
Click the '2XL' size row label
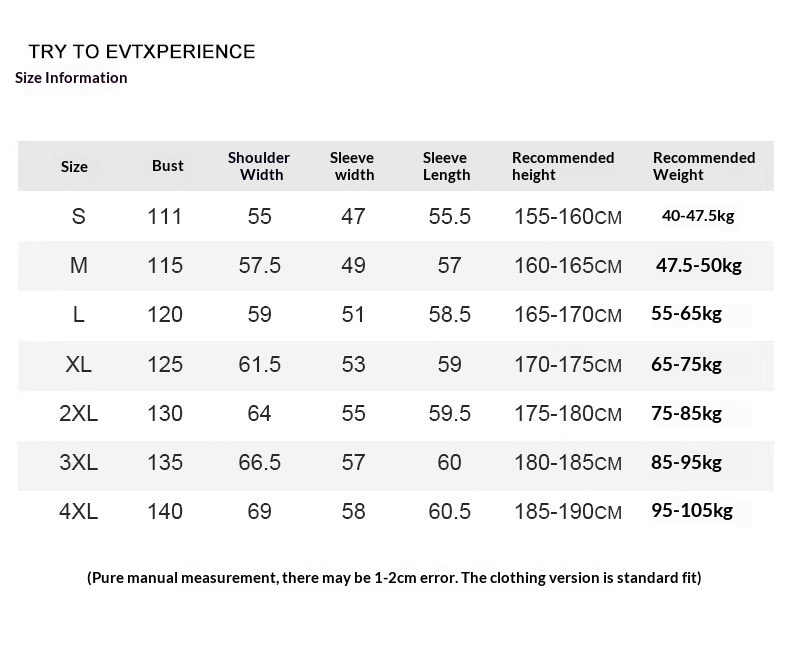(x=79, y=413)
